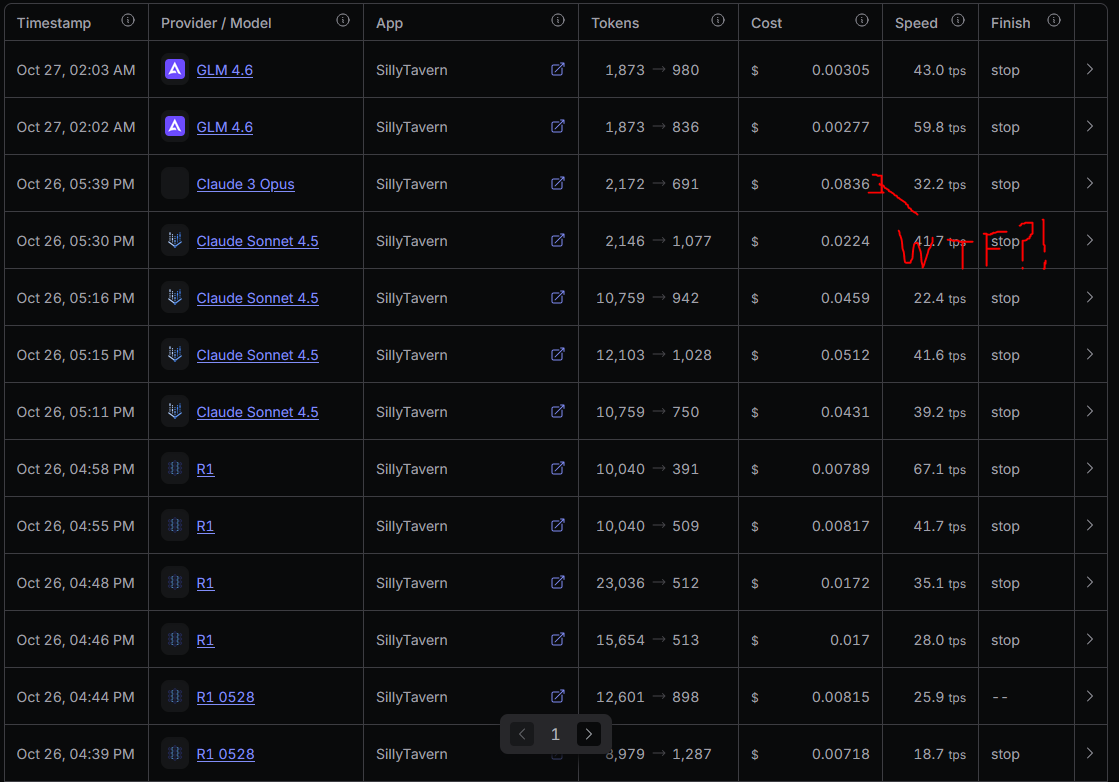The image size is (1119, 782).
Task: Expand details chevron for 05:16 PM row
Action: pyautogui.click(x=1090, y=298)
